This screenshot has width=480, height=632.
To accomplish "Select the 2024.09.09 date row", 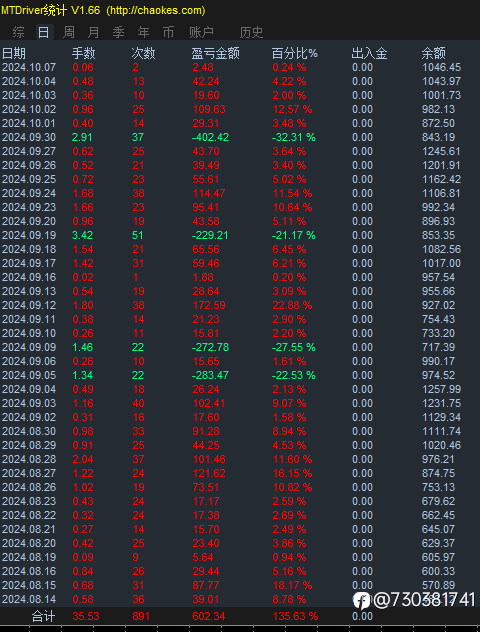I will pyautogui.click(x=29, y=347).
